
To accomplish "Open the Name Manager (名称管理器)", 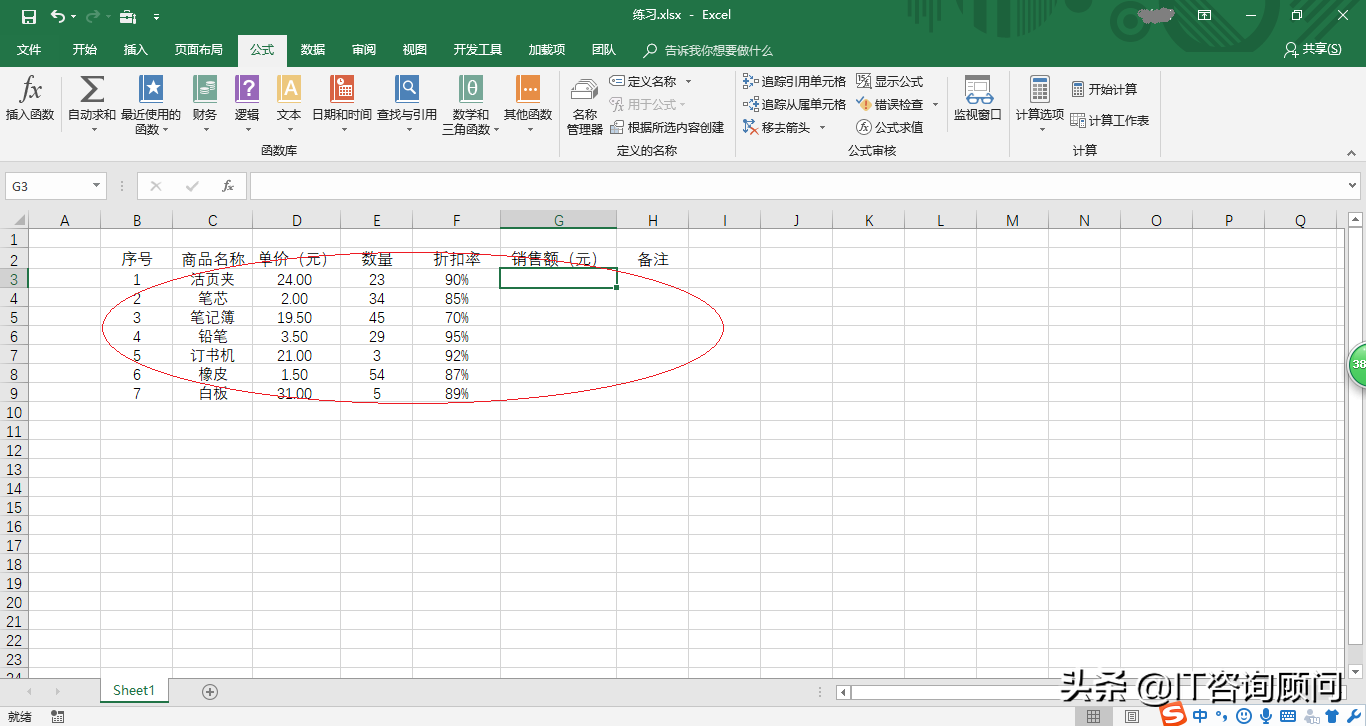I will [585, 106].
